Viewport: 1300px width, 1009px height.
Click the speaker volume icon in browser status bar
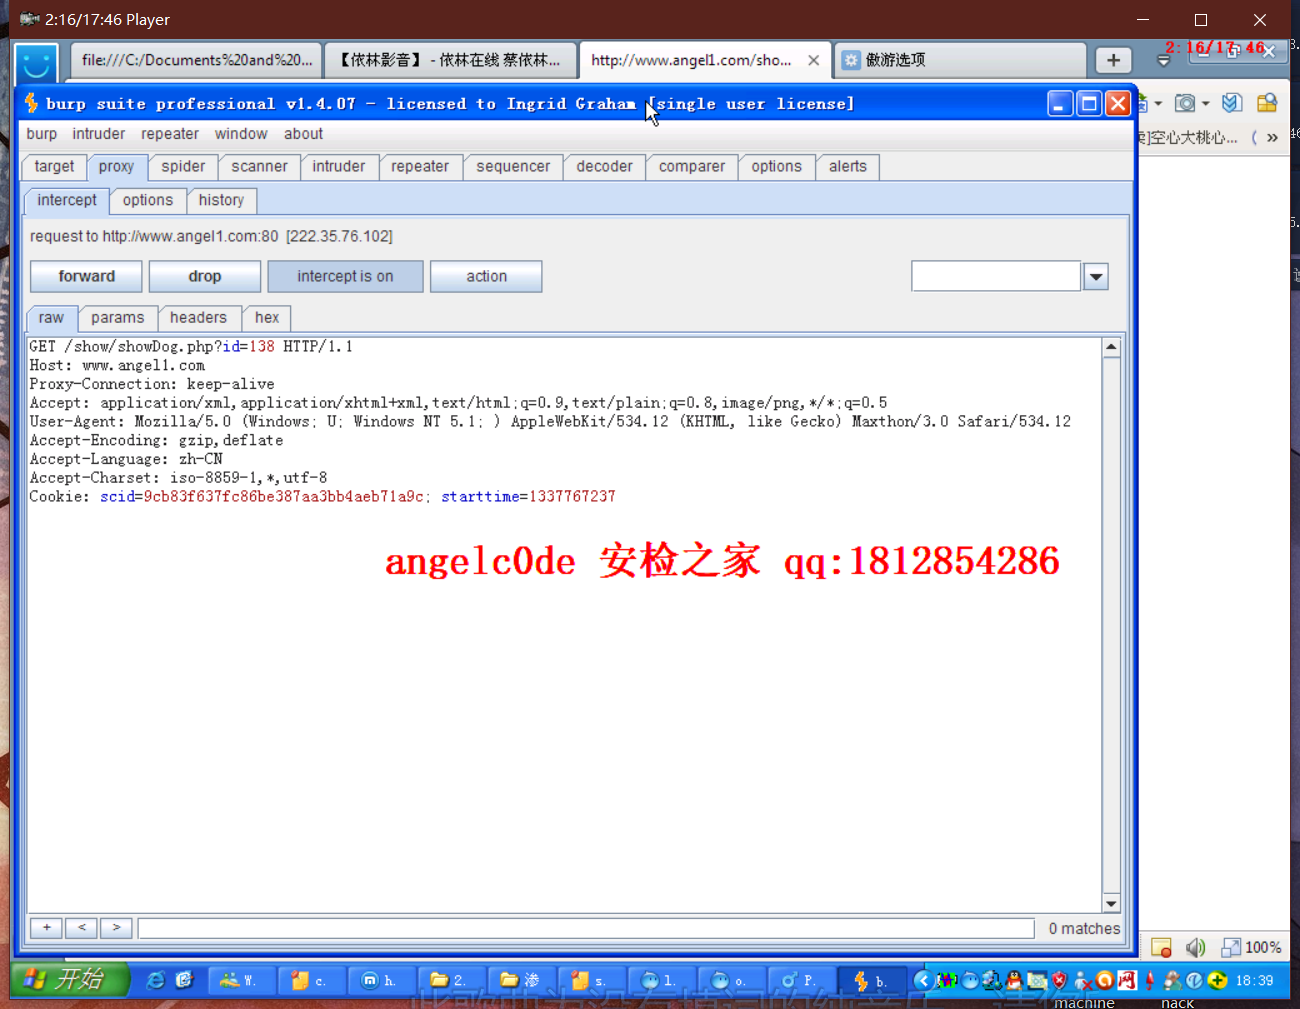(x=1196, y=947)
